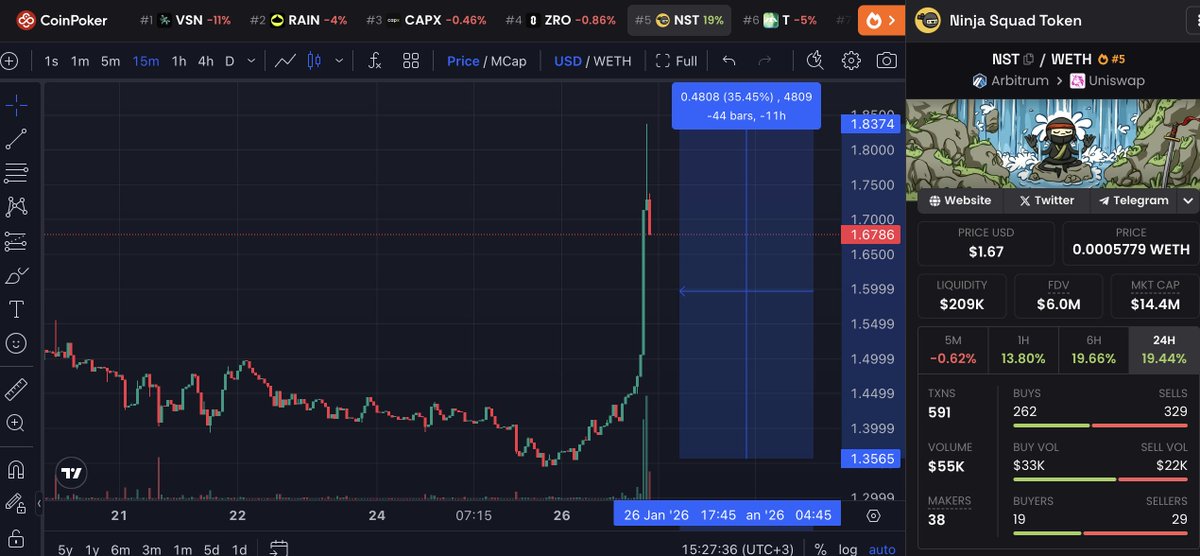Toggle auto scale mode
Screen dimensions: 1200x556
(882, 549)
